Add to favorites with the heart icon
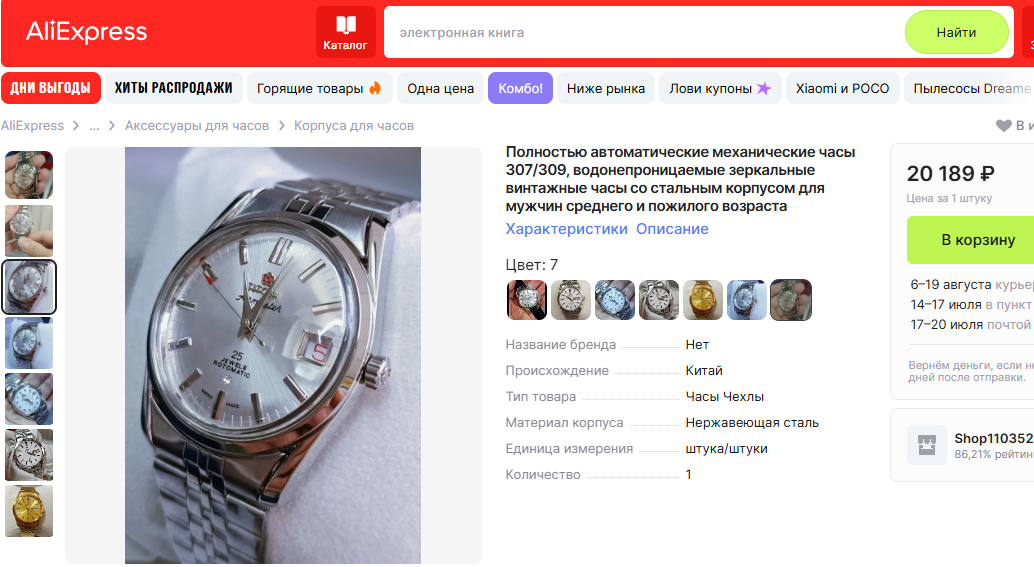This screenshot has width=1034, height=567. (x=1003, y=125)
